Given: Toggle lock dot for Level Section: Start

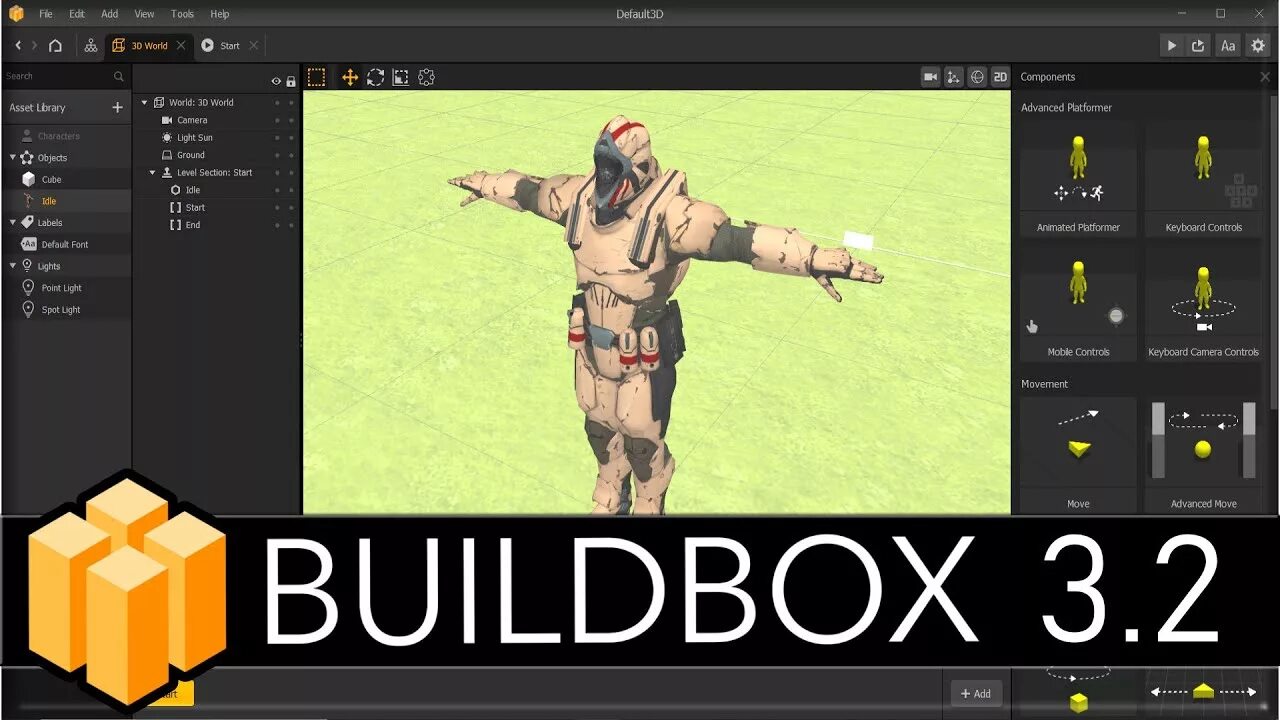Looking at the screenshot, I should pos(292,172).
